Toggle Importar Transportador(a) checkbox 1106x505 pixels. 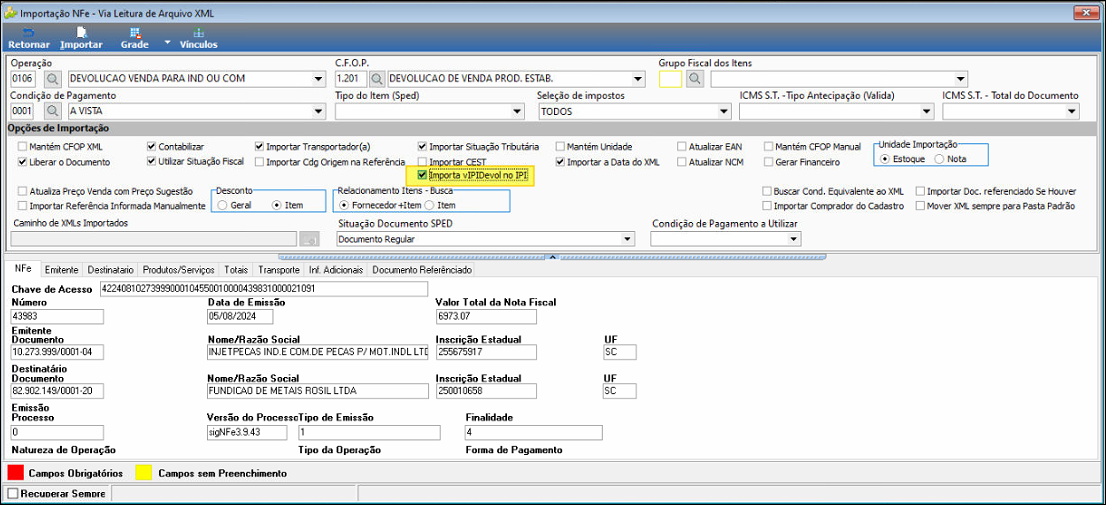coord(260,147)
